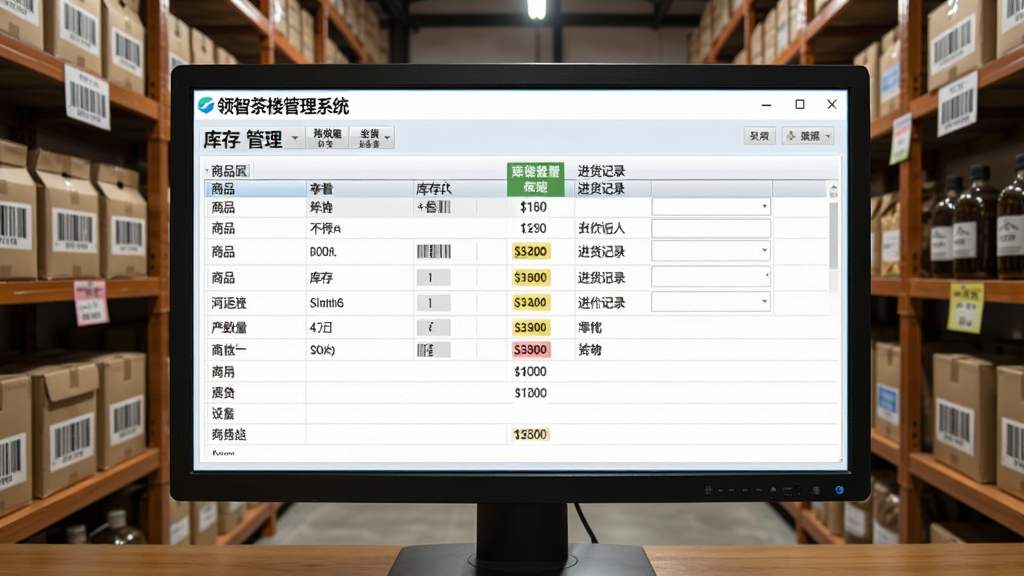The height and width of the screenshot is (576, 1024).
Task: Click the gray 1 cell in the Slntth6 row
Action: (x=433, y=303)
